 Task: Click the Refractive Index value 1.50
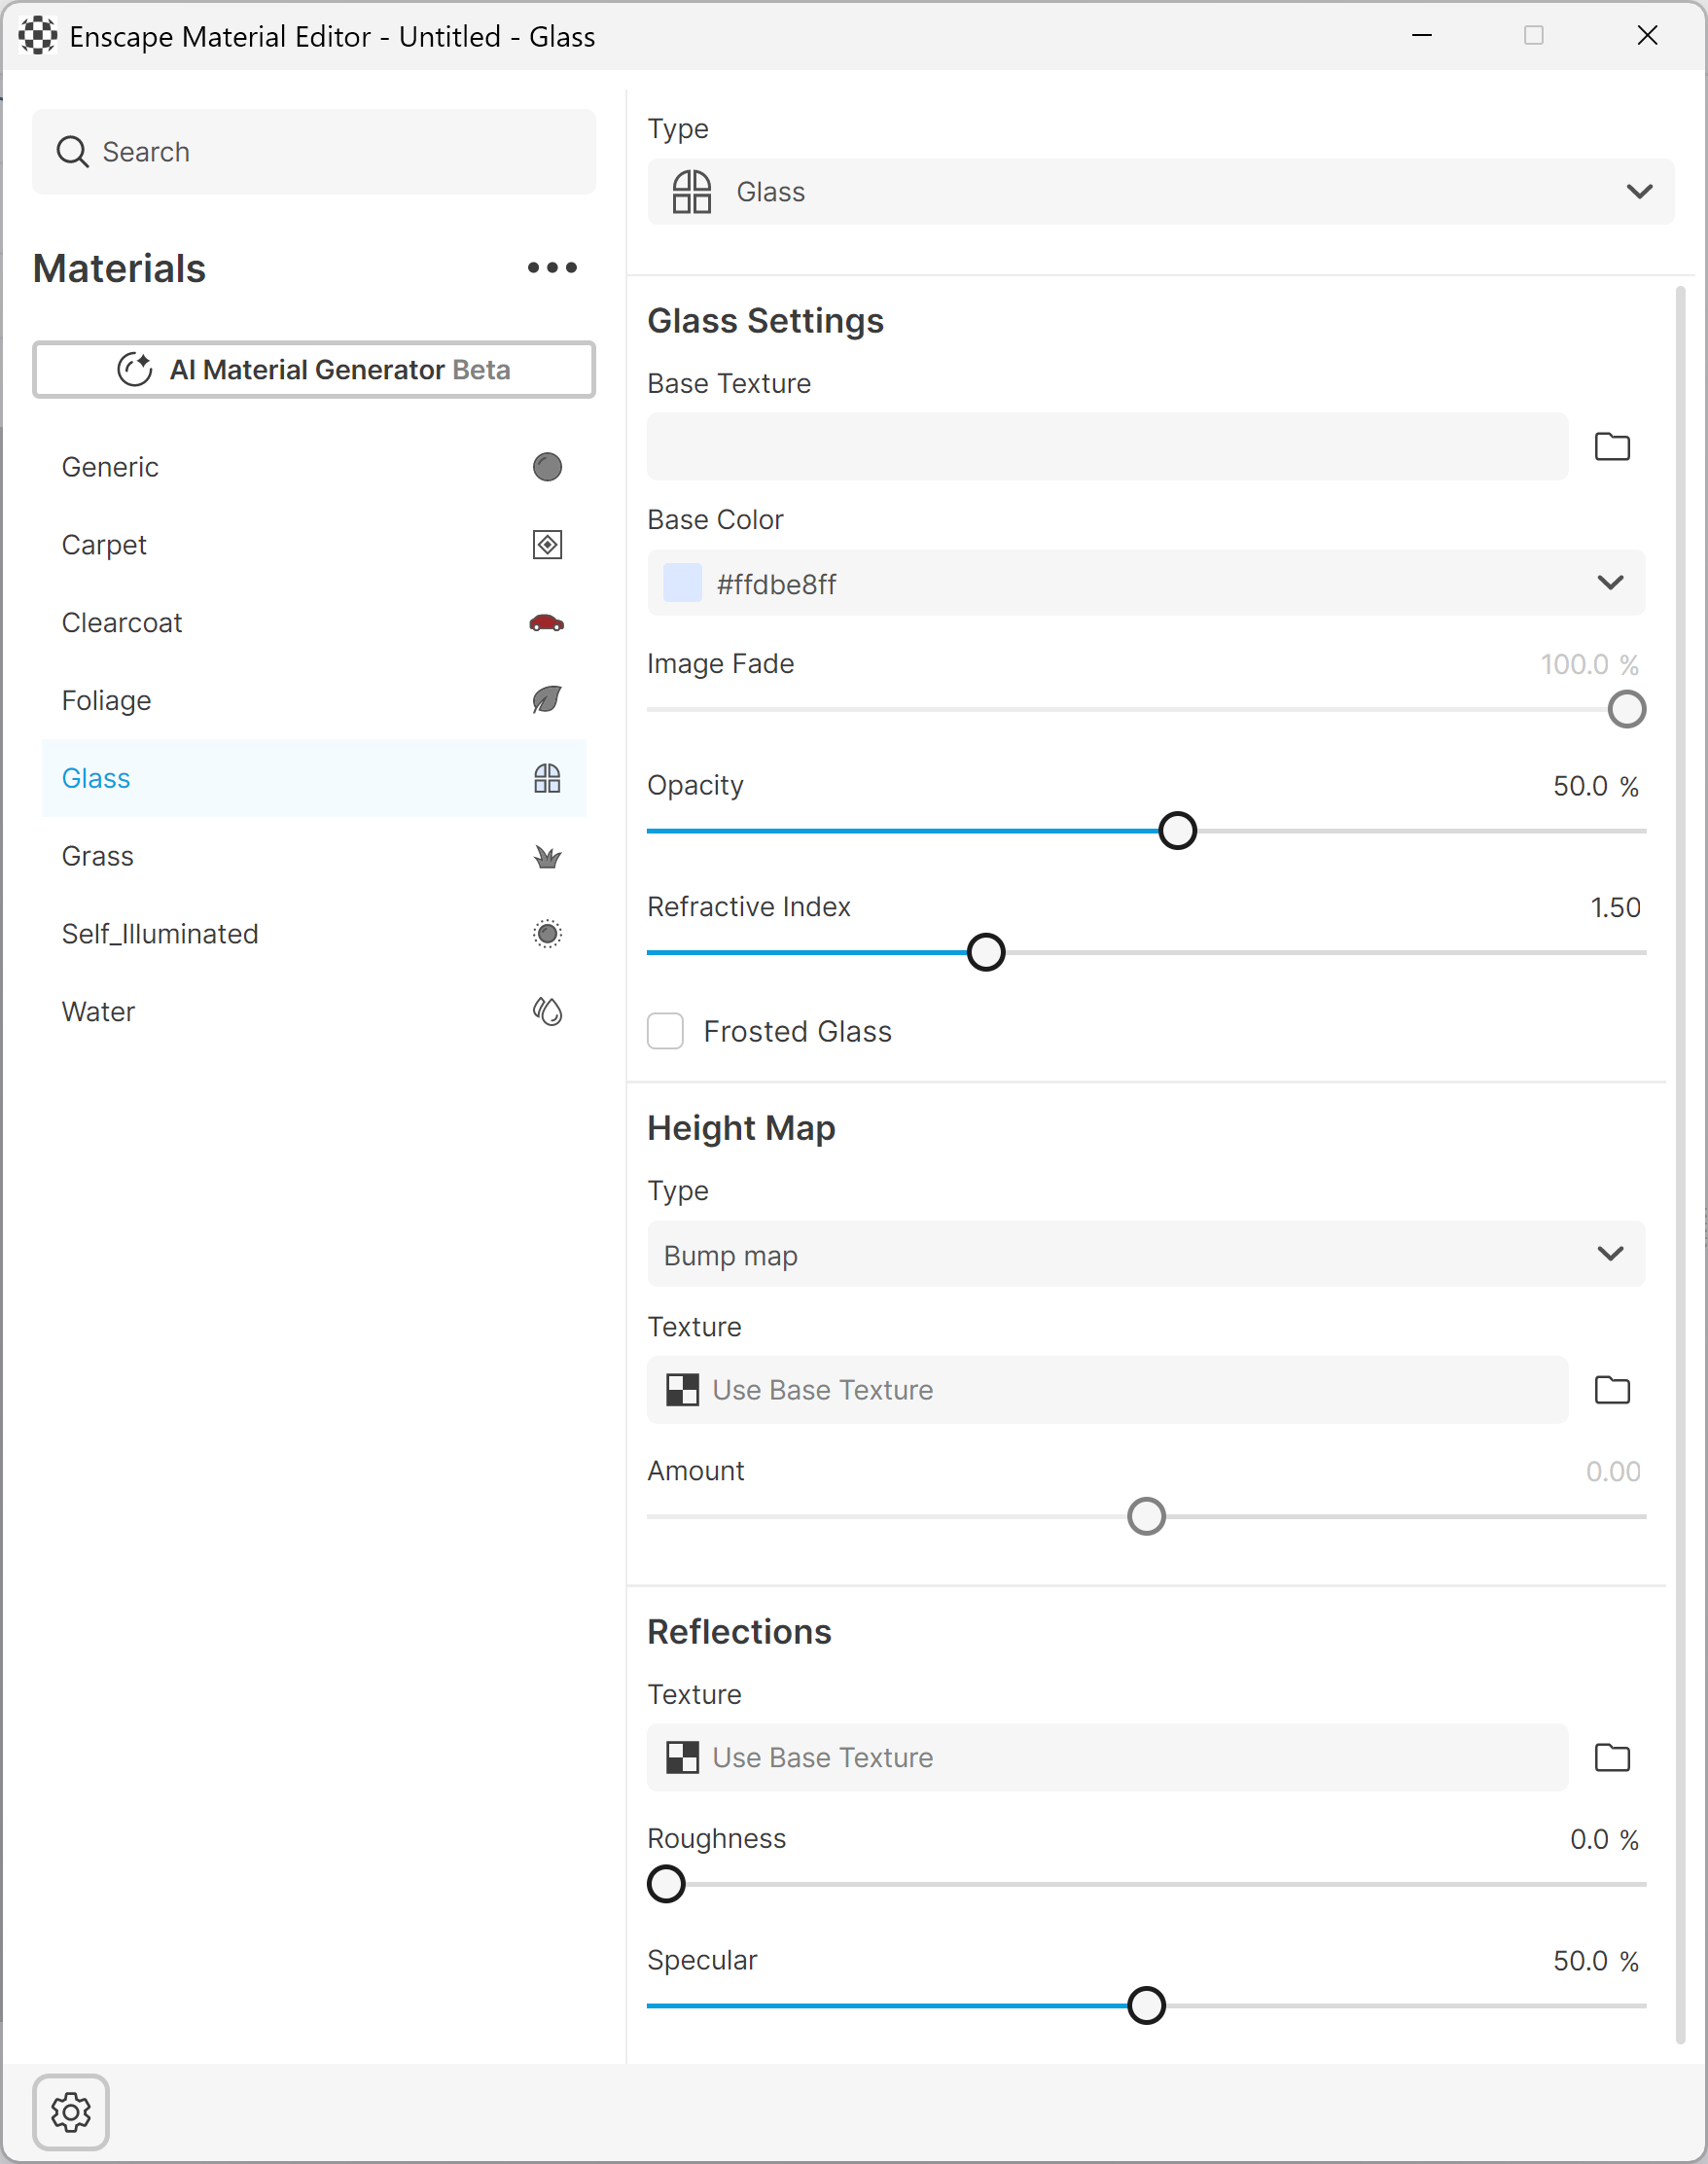point(1616,908)
